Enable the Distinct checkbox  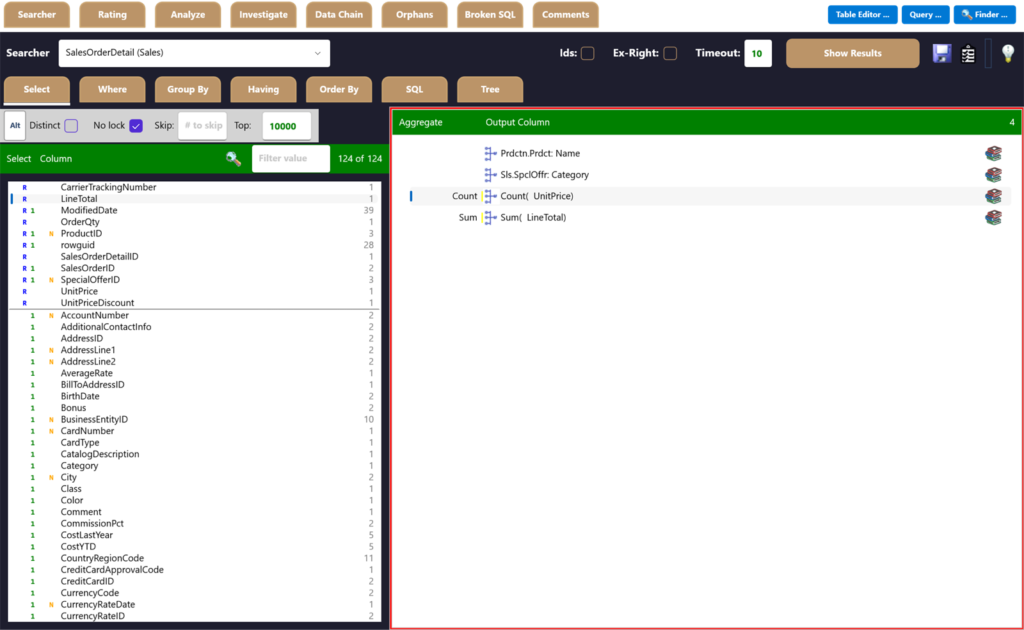pyautogui.click(x=71, y=125)
